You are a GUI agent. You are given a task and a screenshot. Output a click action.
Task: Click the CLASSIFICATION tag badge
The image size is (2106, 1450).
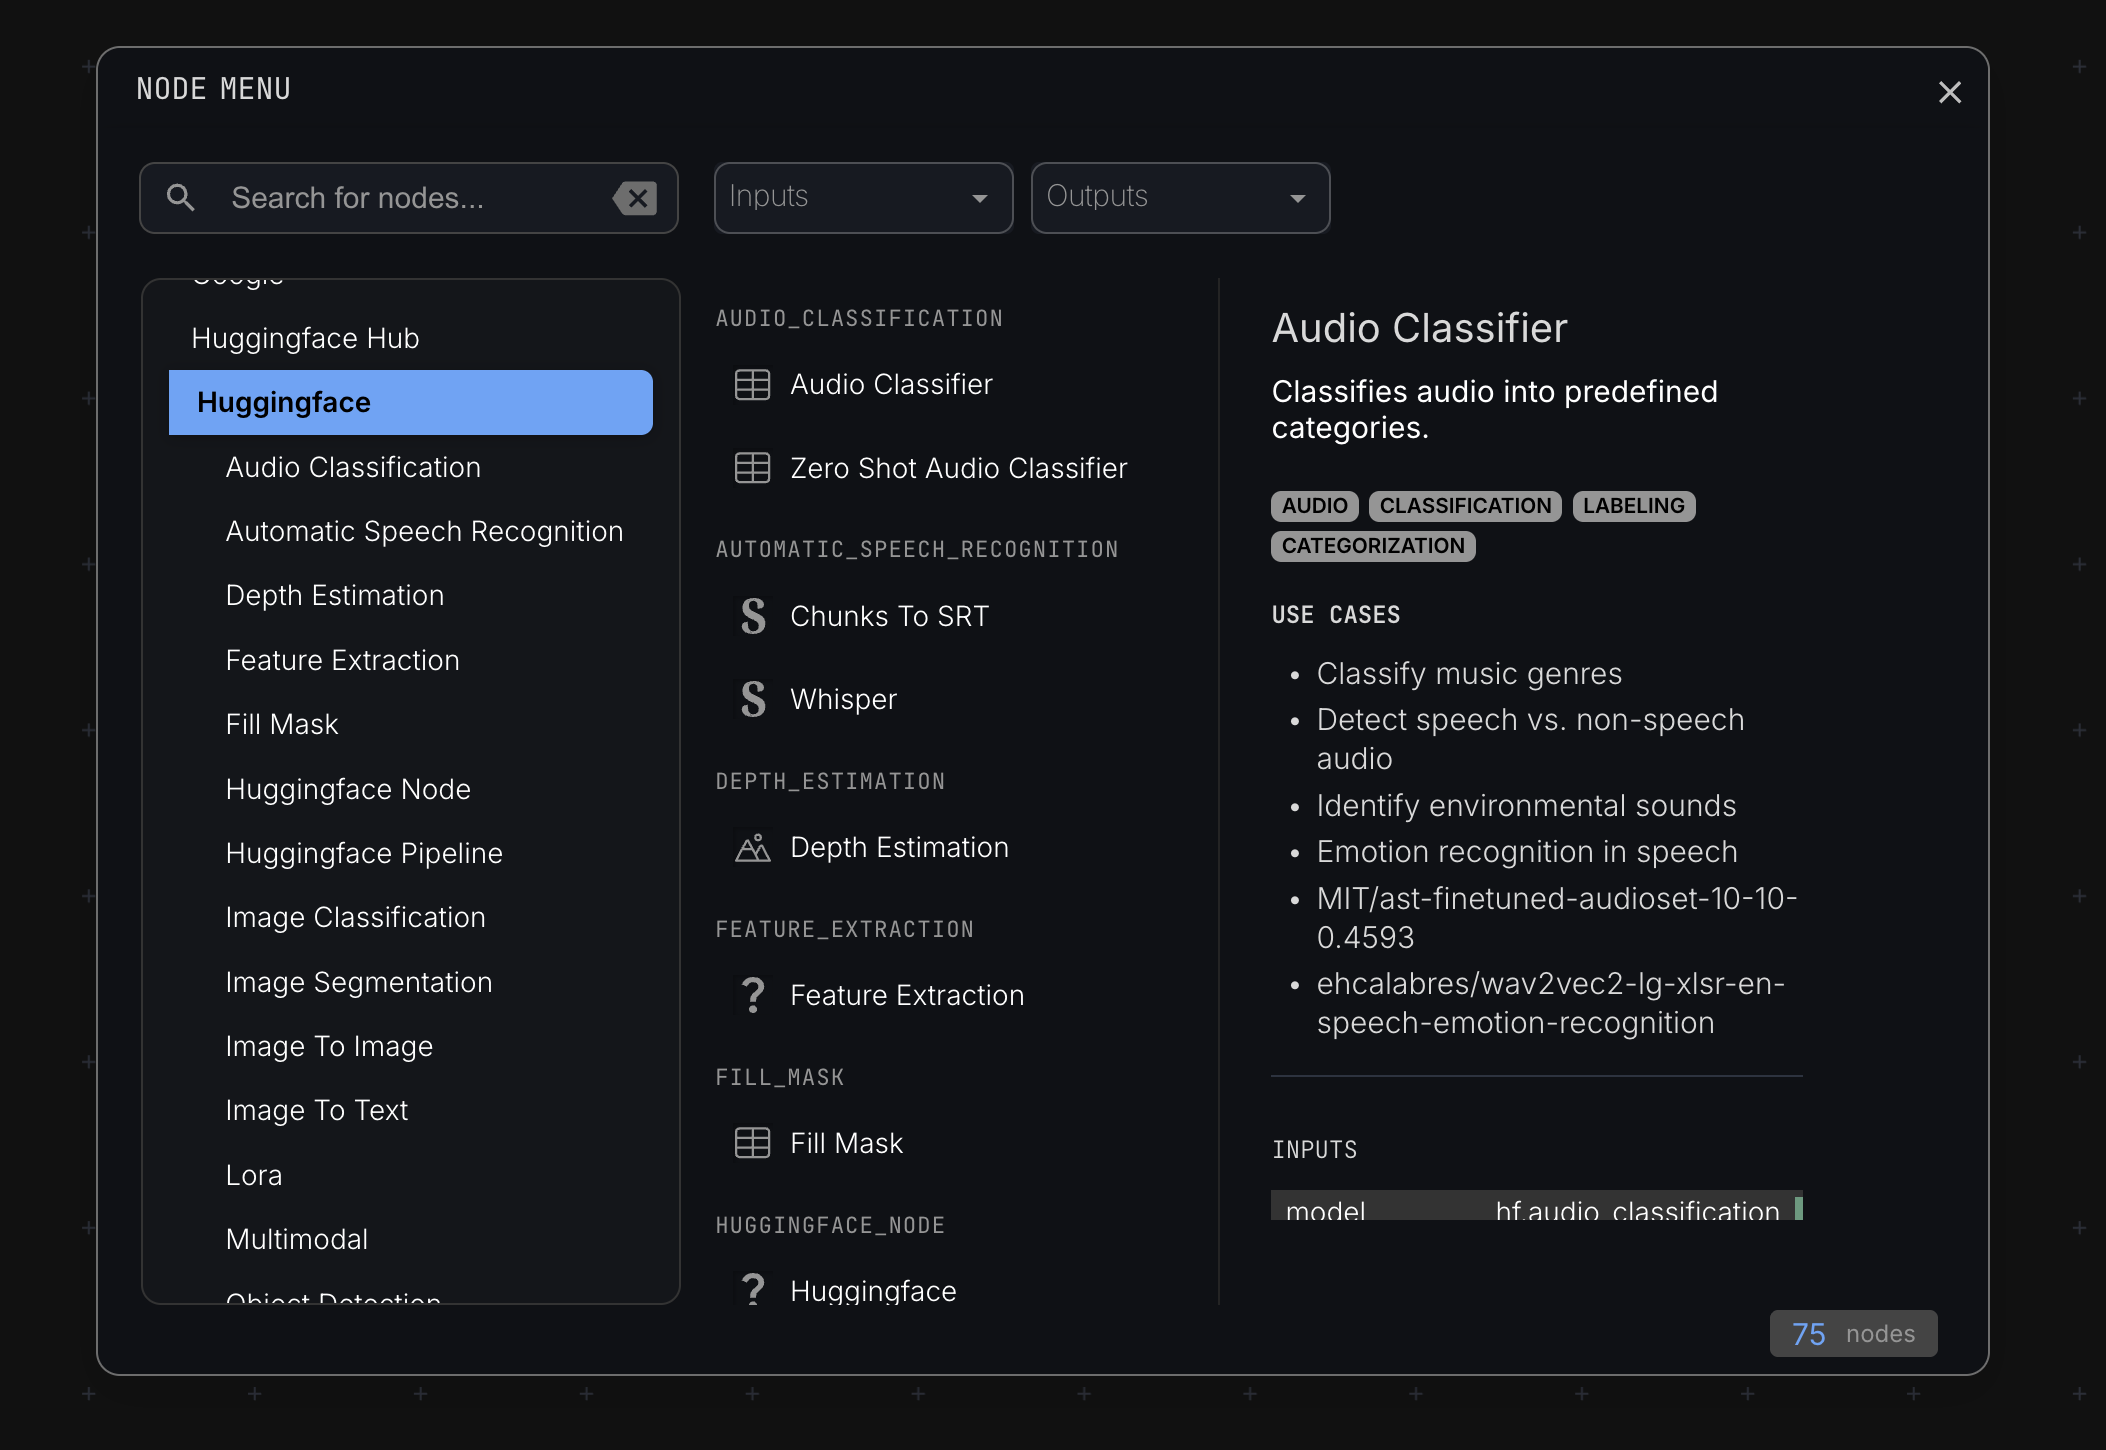1464,505
